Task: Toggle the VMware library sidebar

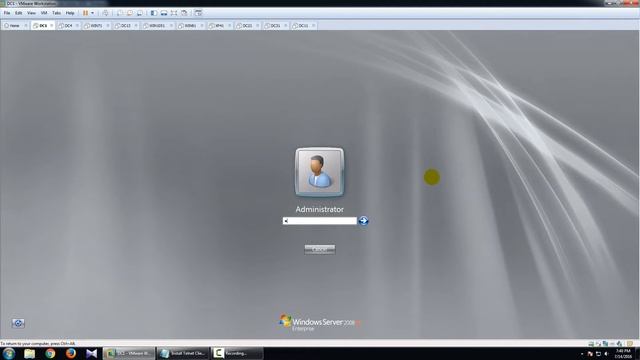Action: pyautogui.click(x=153, y=13)
